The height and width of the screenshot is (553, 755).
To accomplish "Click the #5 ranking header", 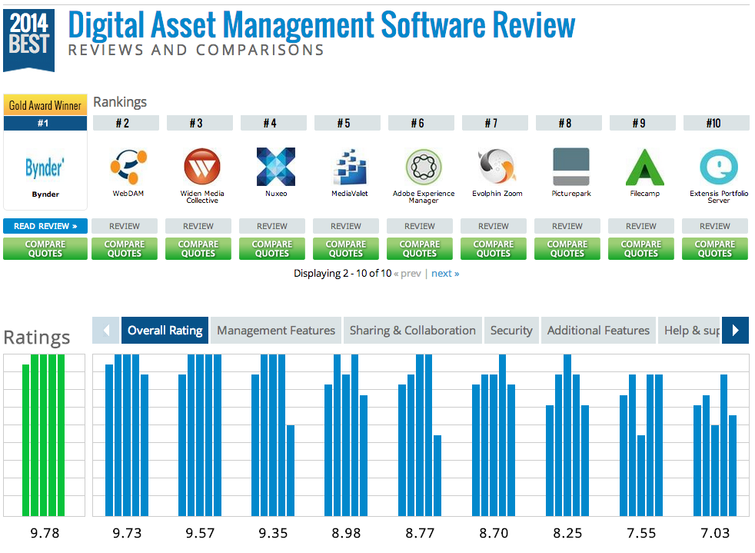I will pyautogui.click(x=347, y=123).
